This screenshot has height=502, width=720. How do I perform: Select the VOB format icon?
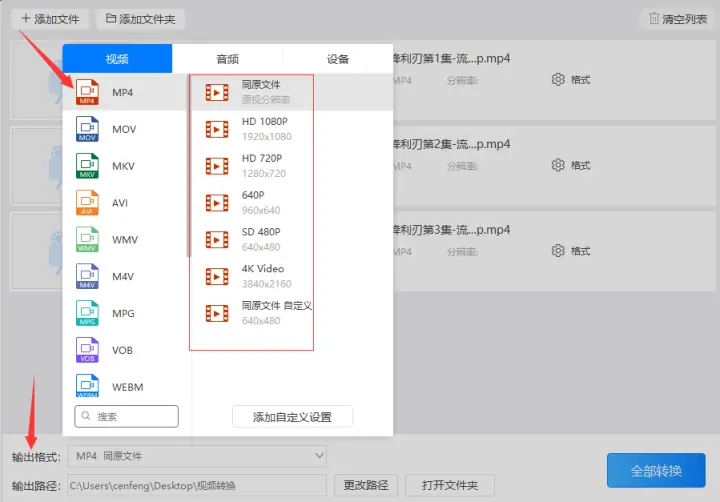[x=87, y=350]
